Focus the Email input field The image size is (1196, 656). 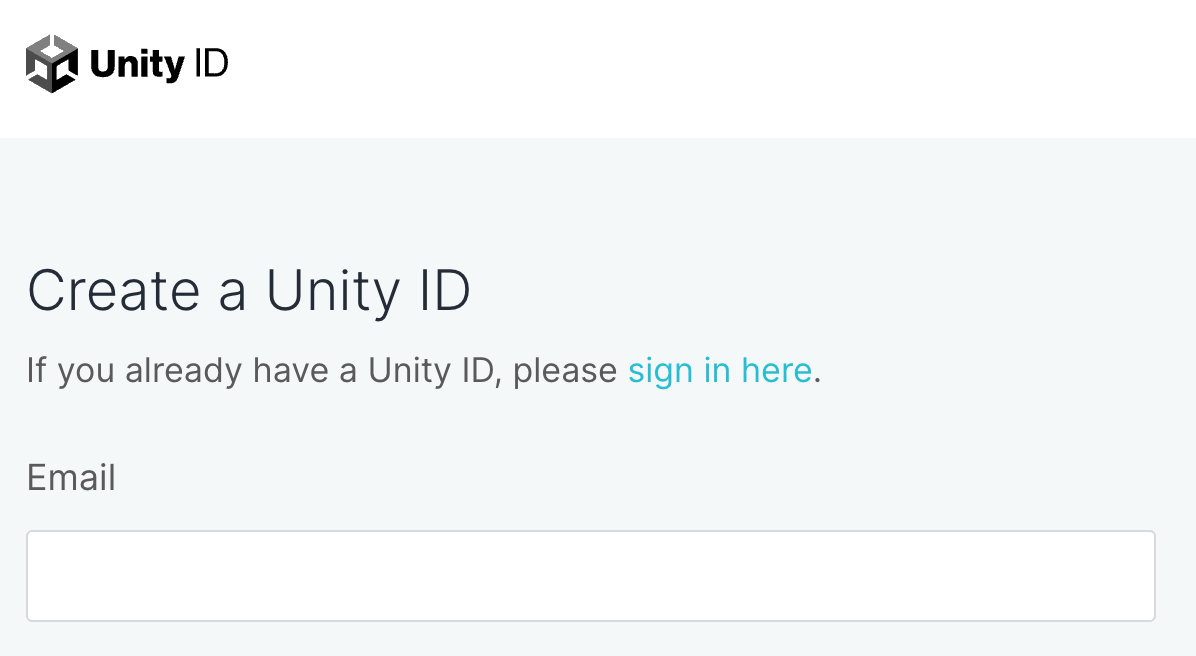click(x=590, y=576)
